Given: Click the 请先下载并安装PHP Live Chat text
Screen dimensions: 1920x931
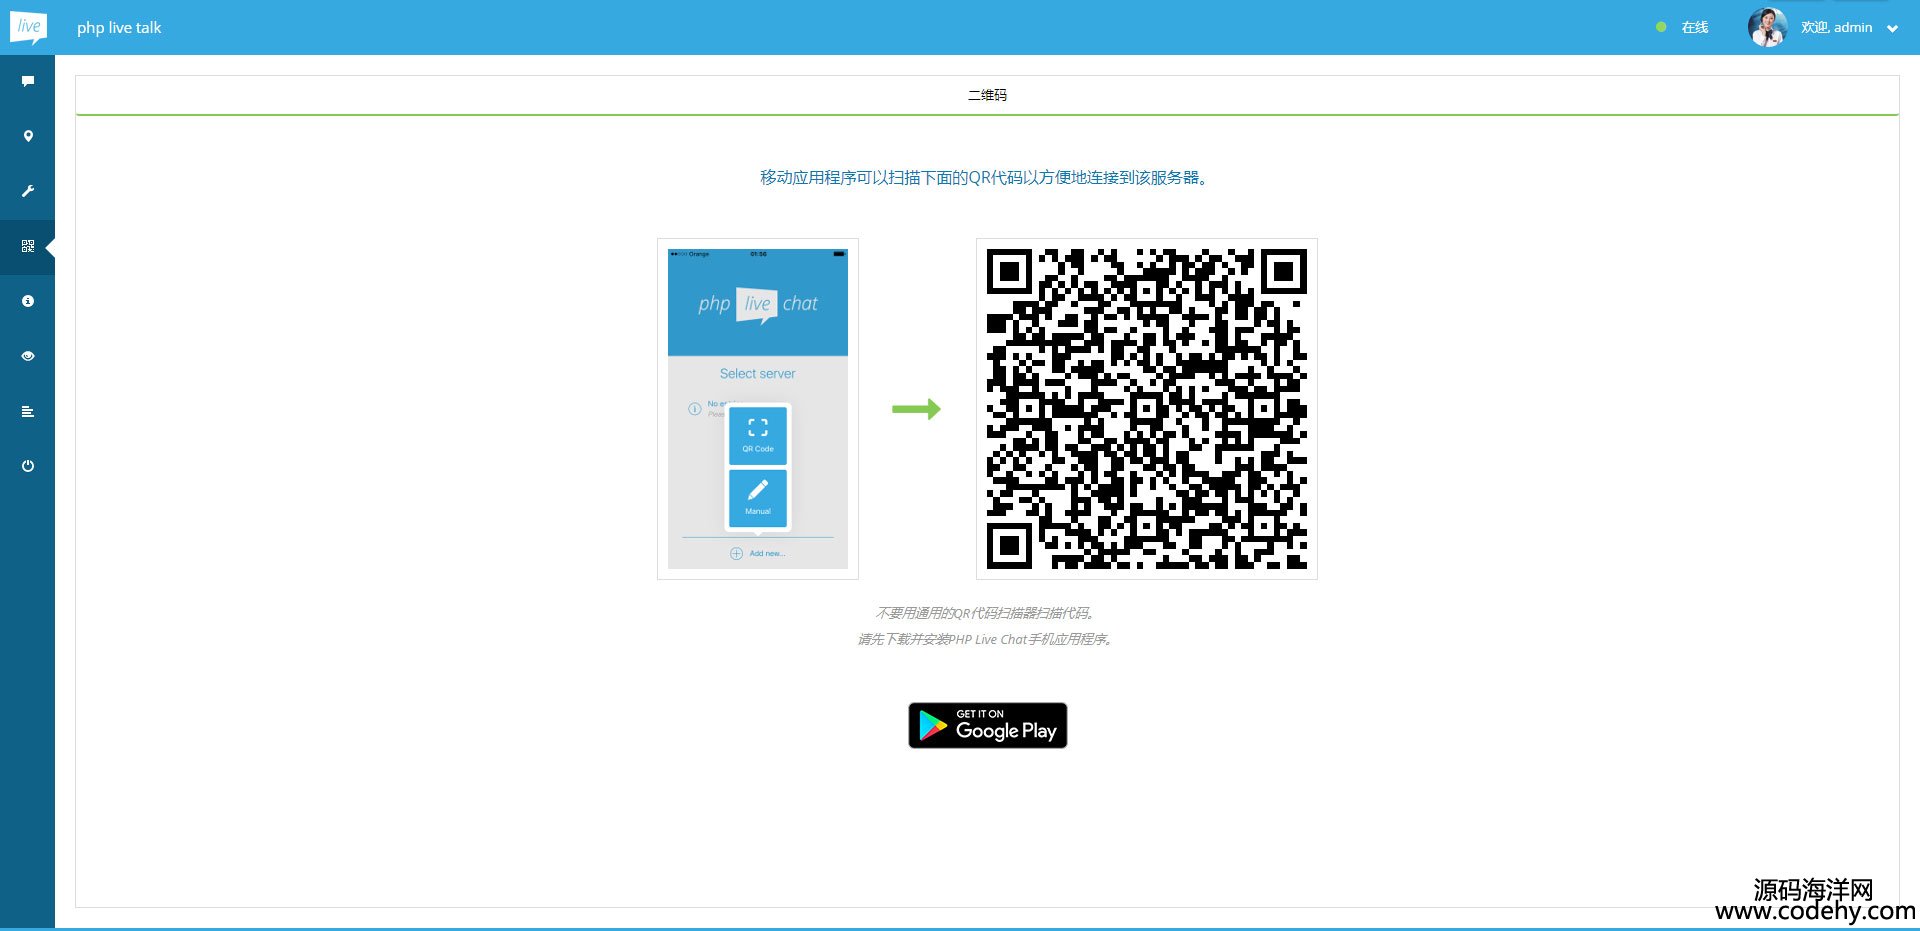Looking at the screenshot, I should 987,639.
